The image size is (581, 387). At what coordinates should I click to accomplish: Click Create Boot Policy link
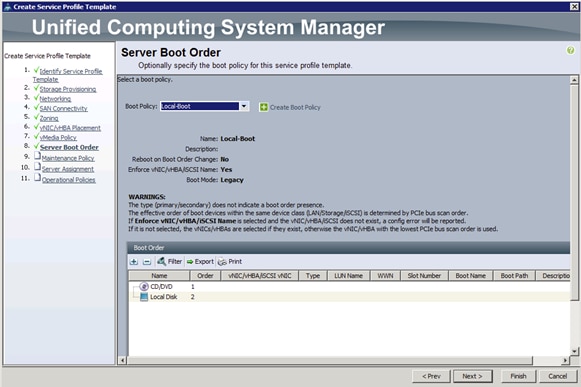click(290, 108)
